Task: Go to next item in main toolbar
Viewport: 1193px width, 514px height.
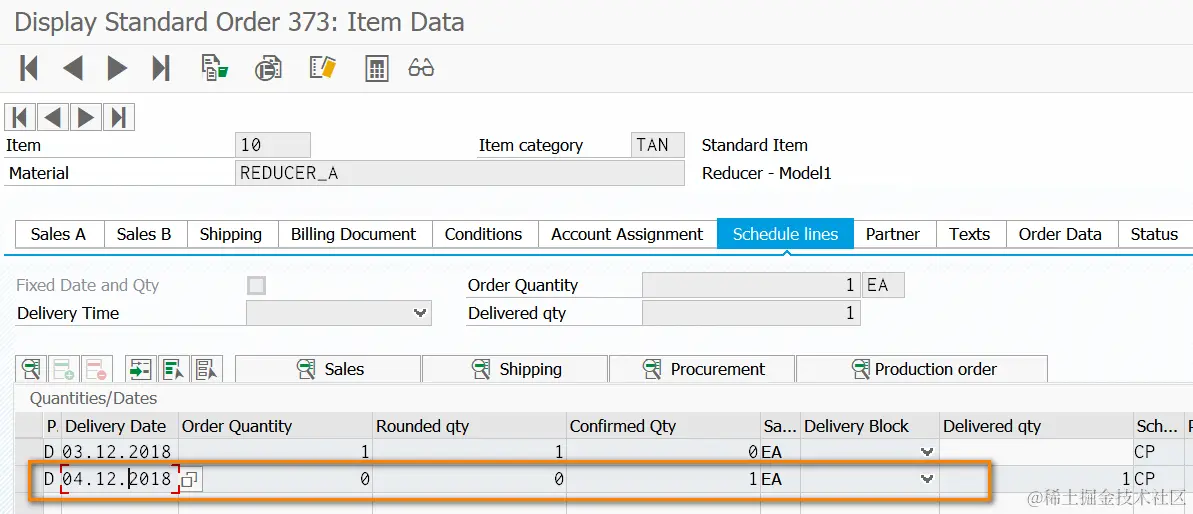Action: (117, 68)
